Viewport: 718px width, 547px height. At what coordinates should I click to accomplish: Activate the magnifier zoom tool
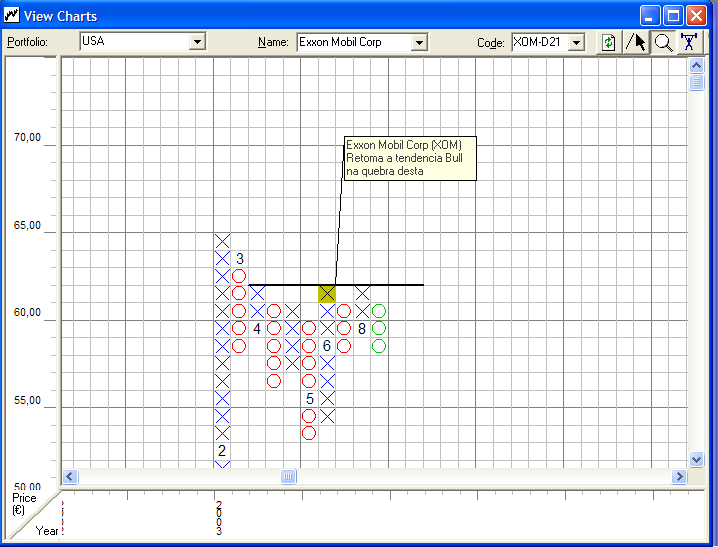coord(663,42)
